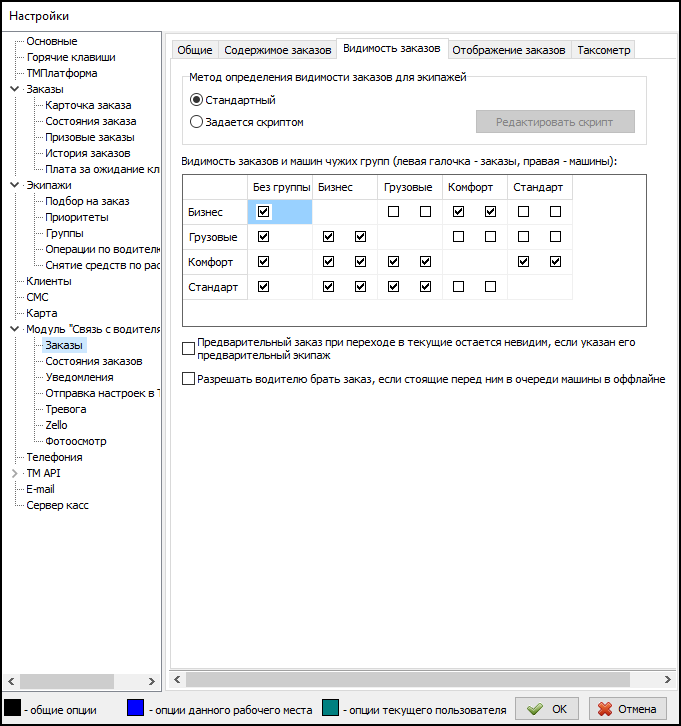Click the black общие опции color swatch
This screenshot has width=681, height=726.
point(13,709)
